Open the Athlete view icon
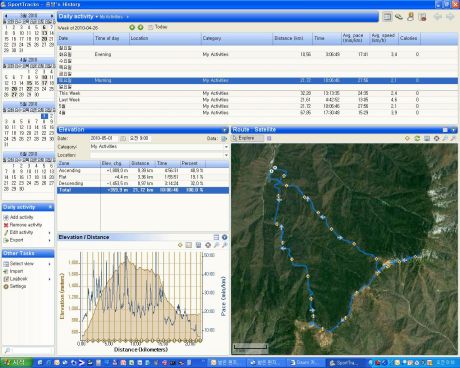 point(411,16)
